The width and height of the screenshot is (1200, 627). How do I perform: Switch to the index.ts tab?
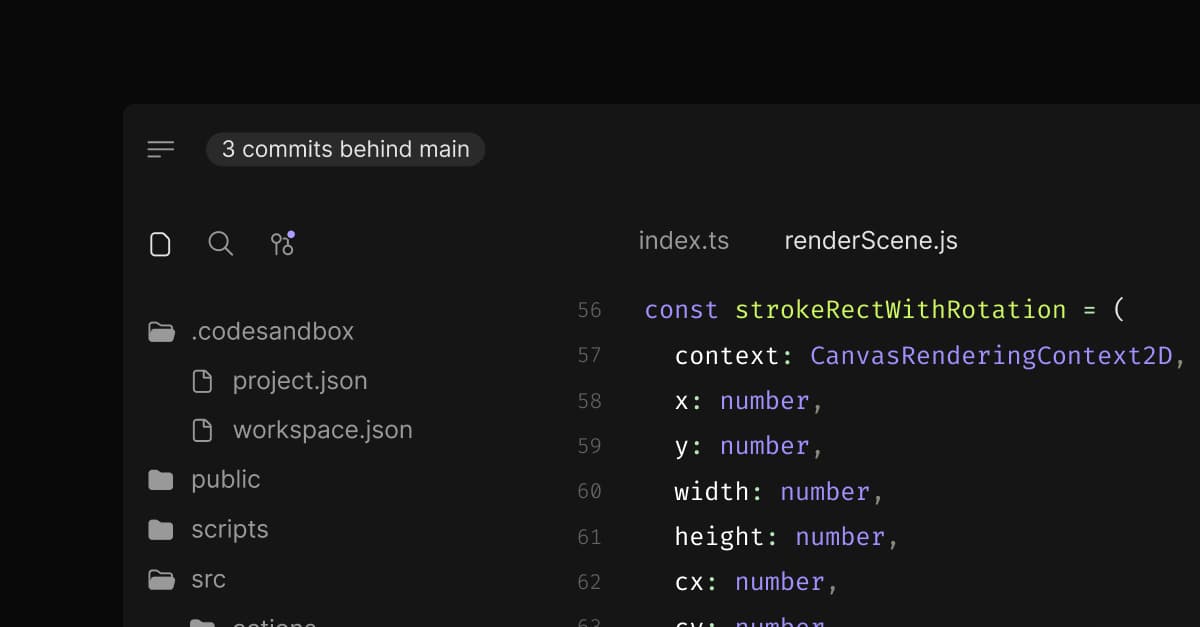(x=683, y=240)
